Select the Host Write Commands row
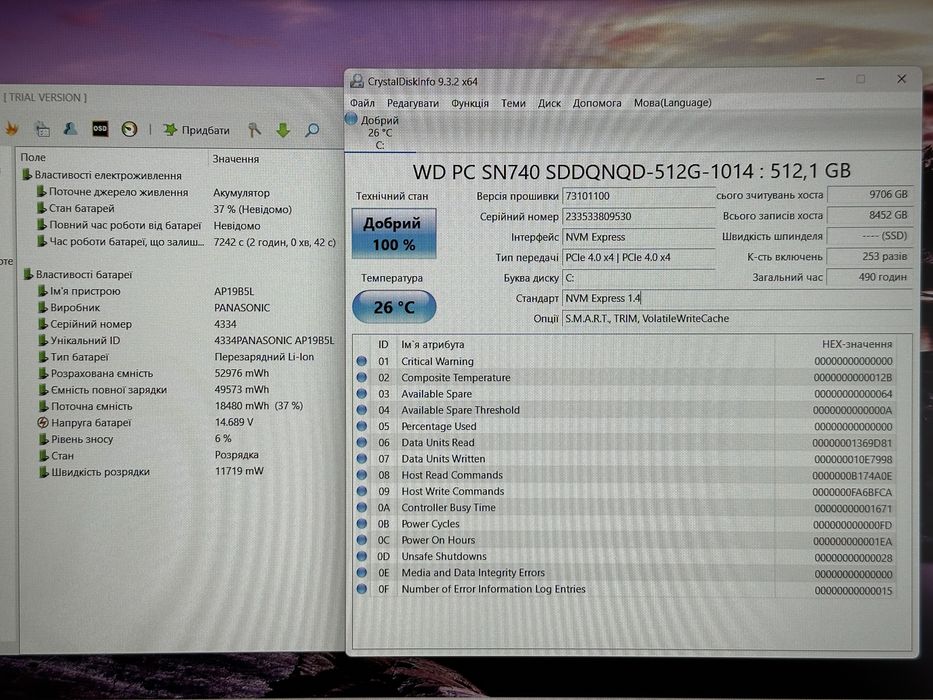The width and height of the screenshot is (933, 700). click(625, 491)
